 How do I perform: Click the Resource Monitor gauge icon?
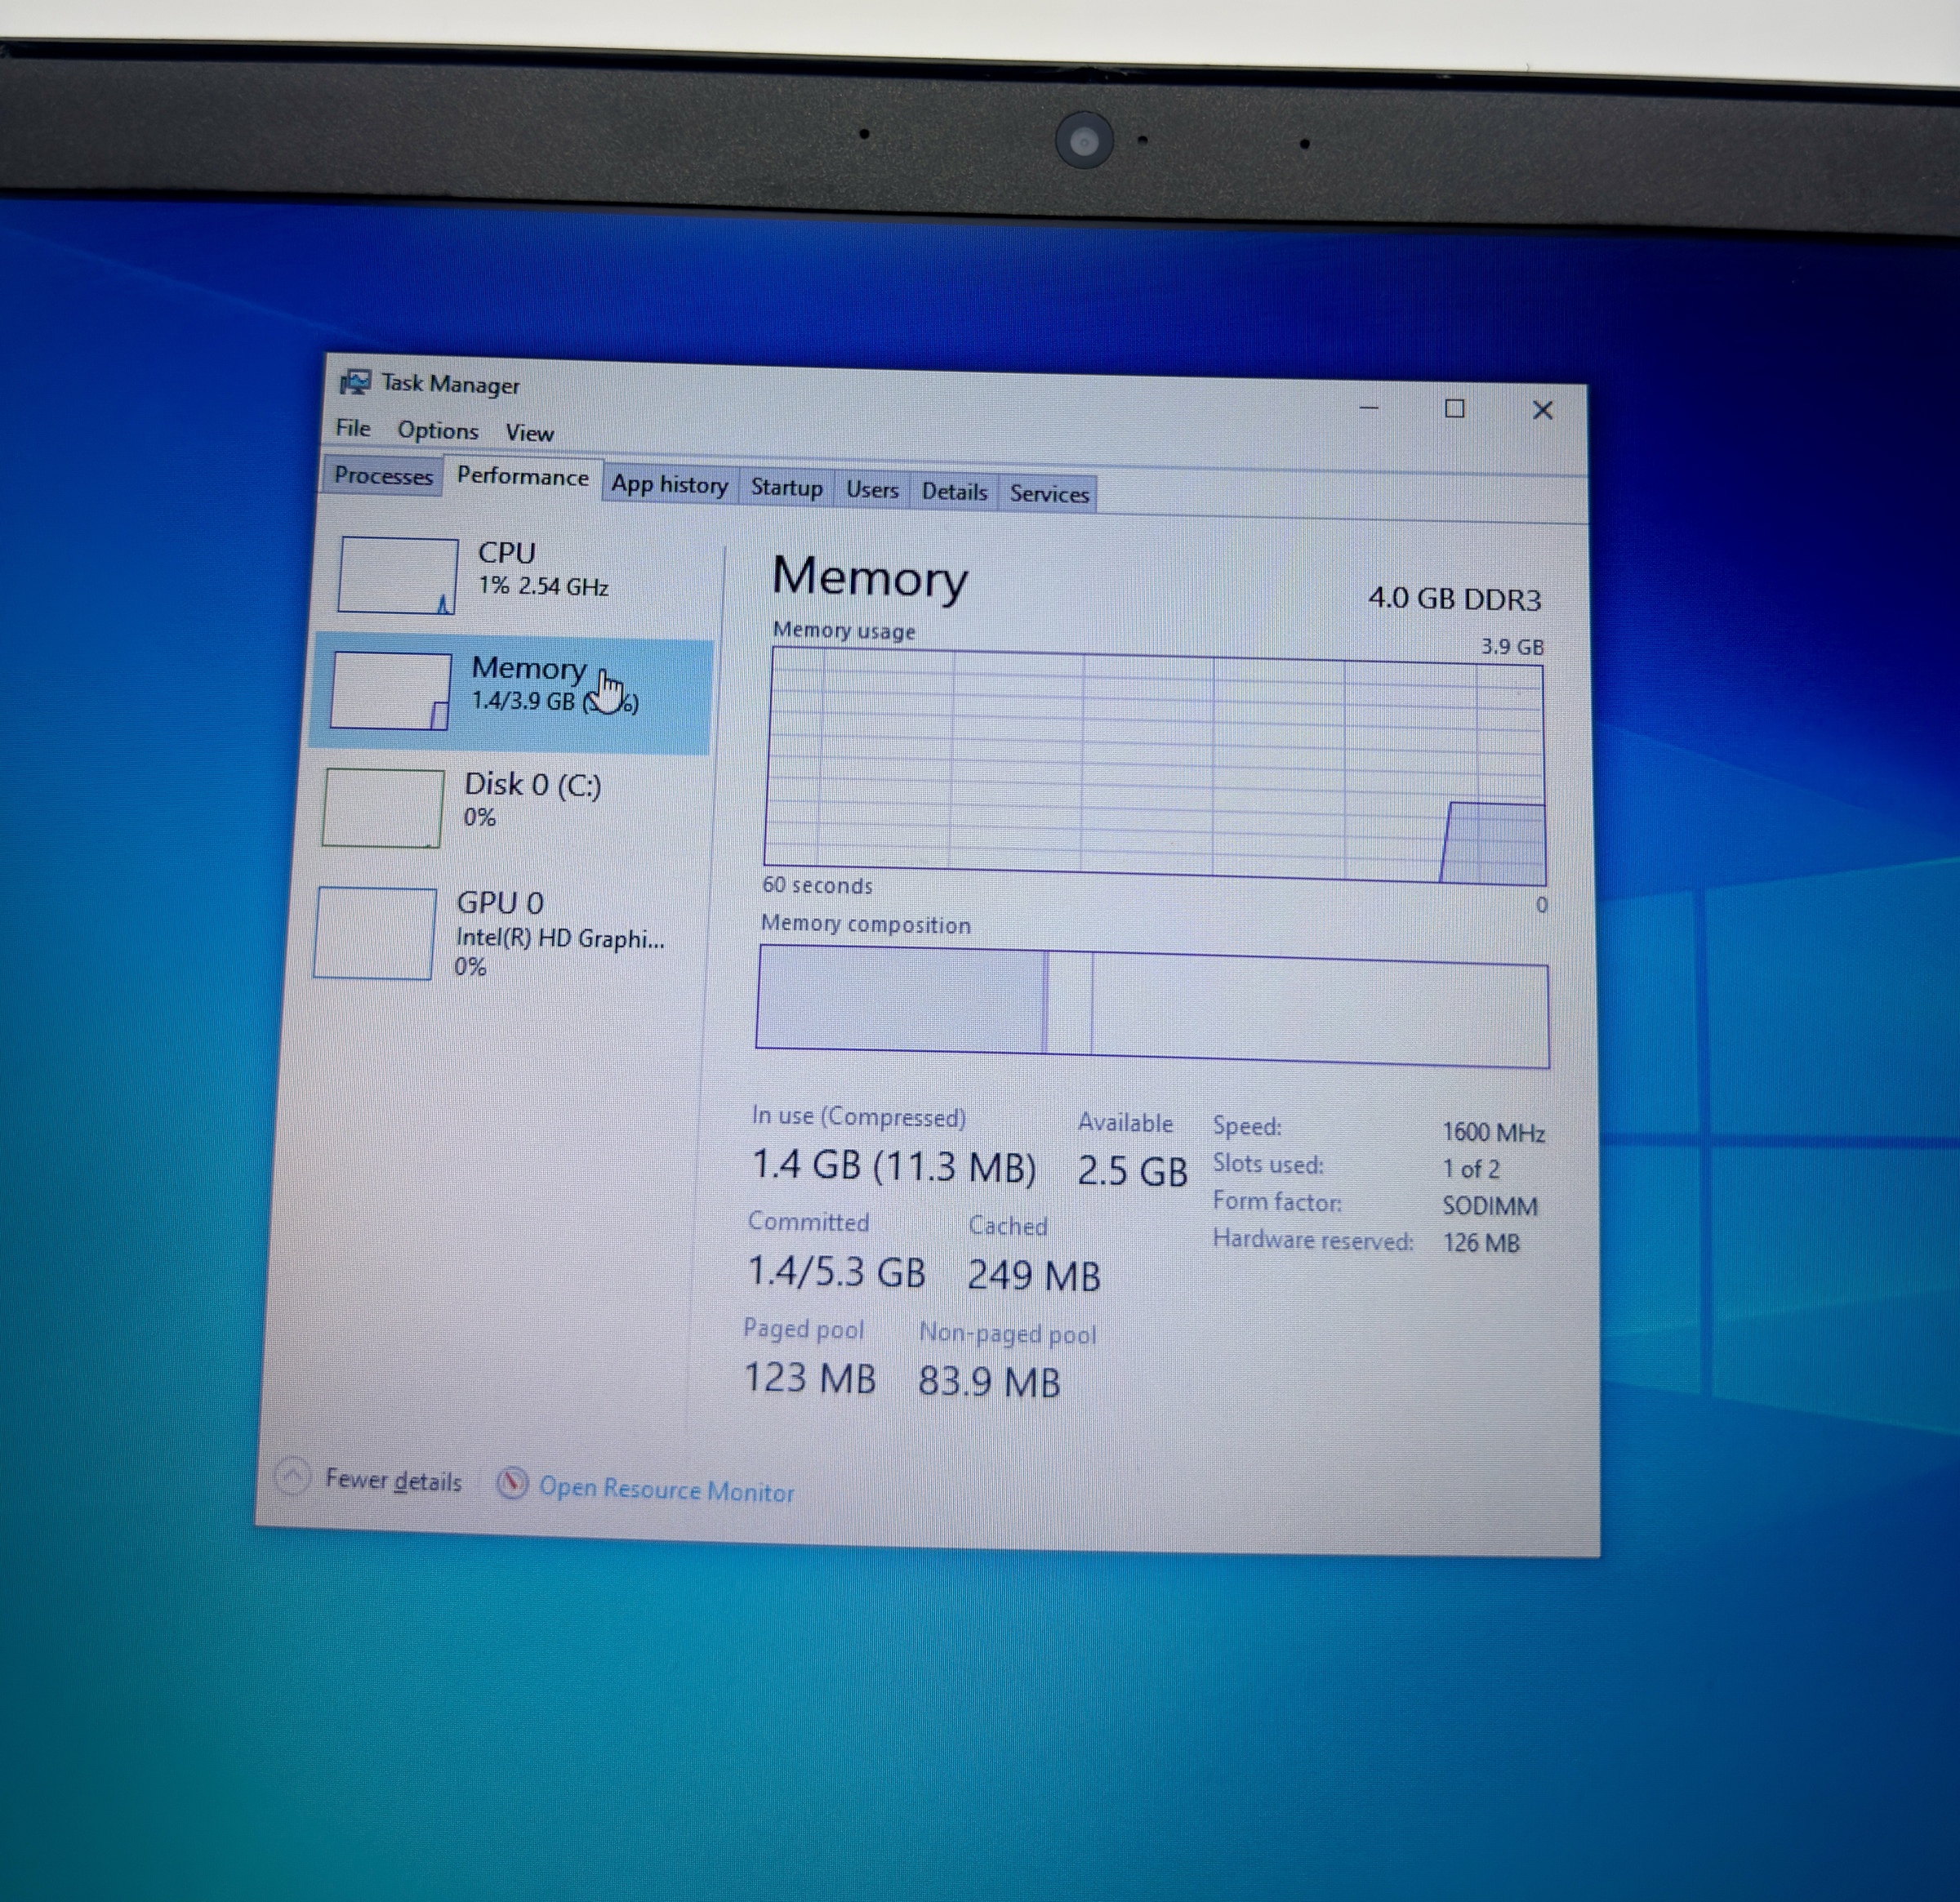pos(512,1483)
